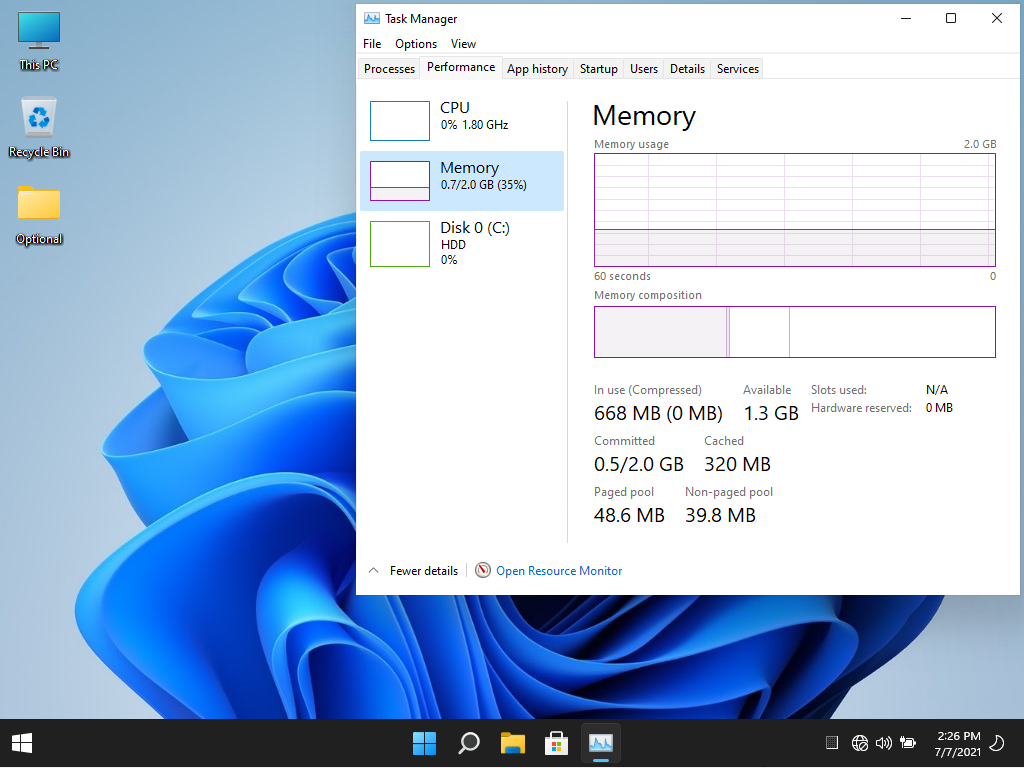Image resolution: width=1024 pixels, height=768 pixels.
Task: Click the 0.7/2.0 GB (35%) memory summary
Action: pos(483,185)
